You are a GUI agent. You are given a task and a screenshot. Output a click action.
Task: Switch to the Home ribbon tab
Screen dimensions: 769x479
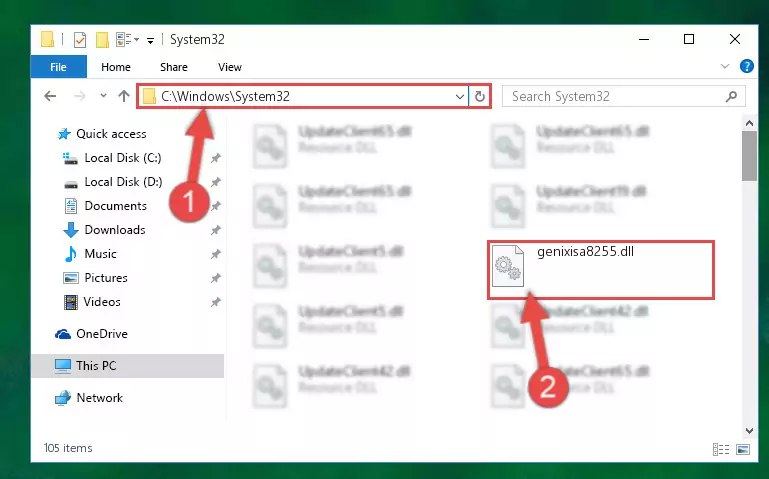pos(116,67)
